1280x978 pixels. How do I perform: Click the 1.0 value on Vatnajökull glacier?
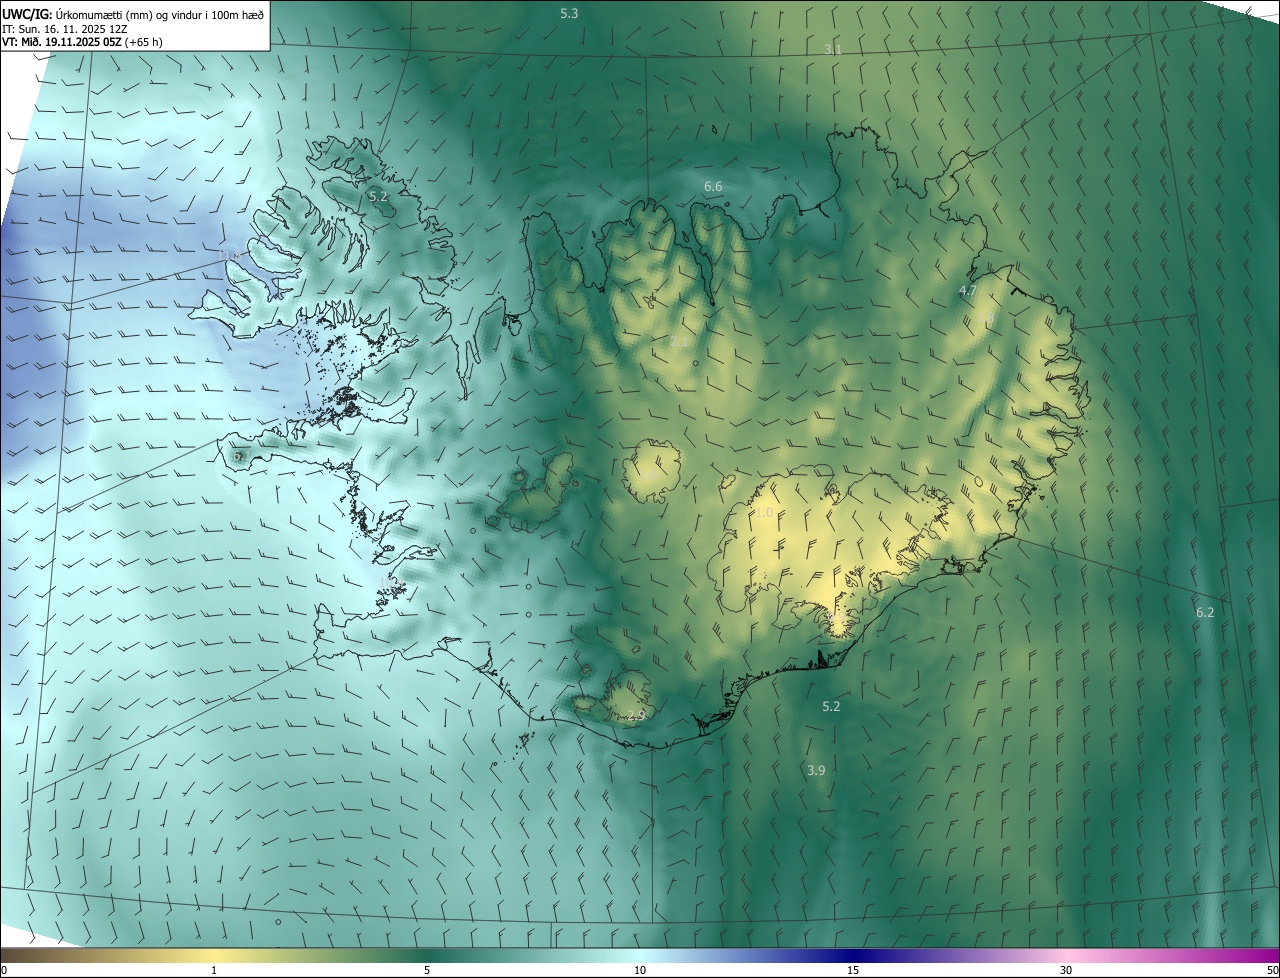764,512
